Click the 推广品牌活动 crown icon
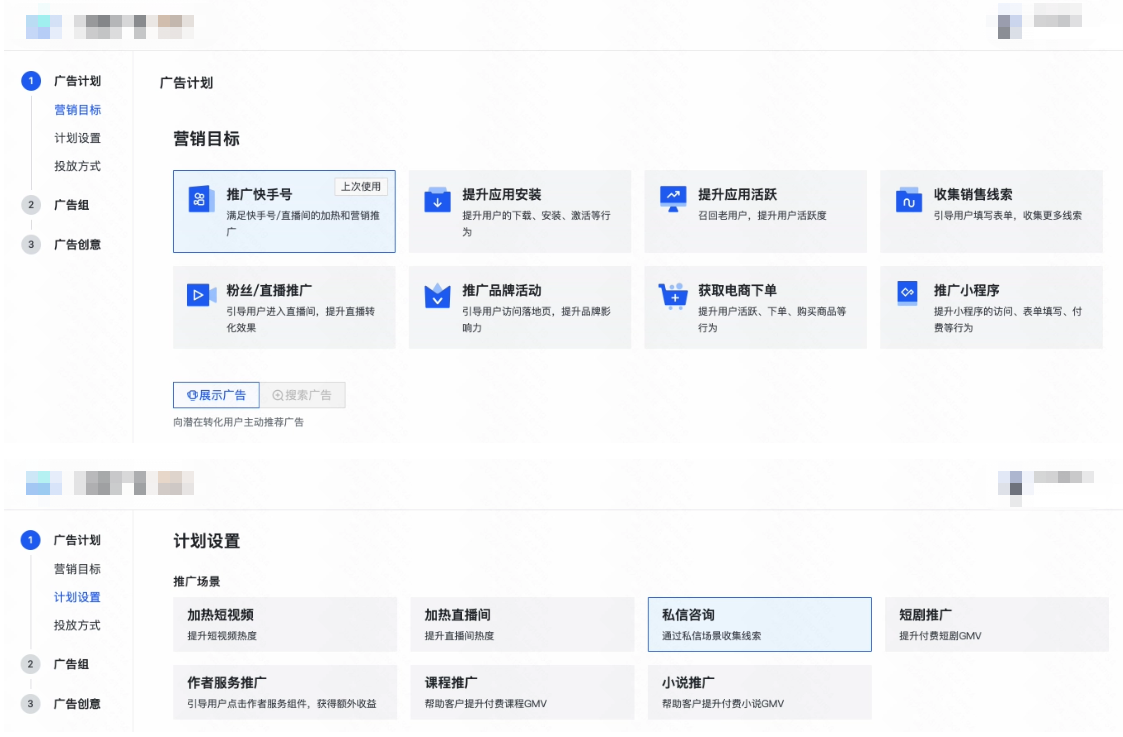 coord(435,295)
